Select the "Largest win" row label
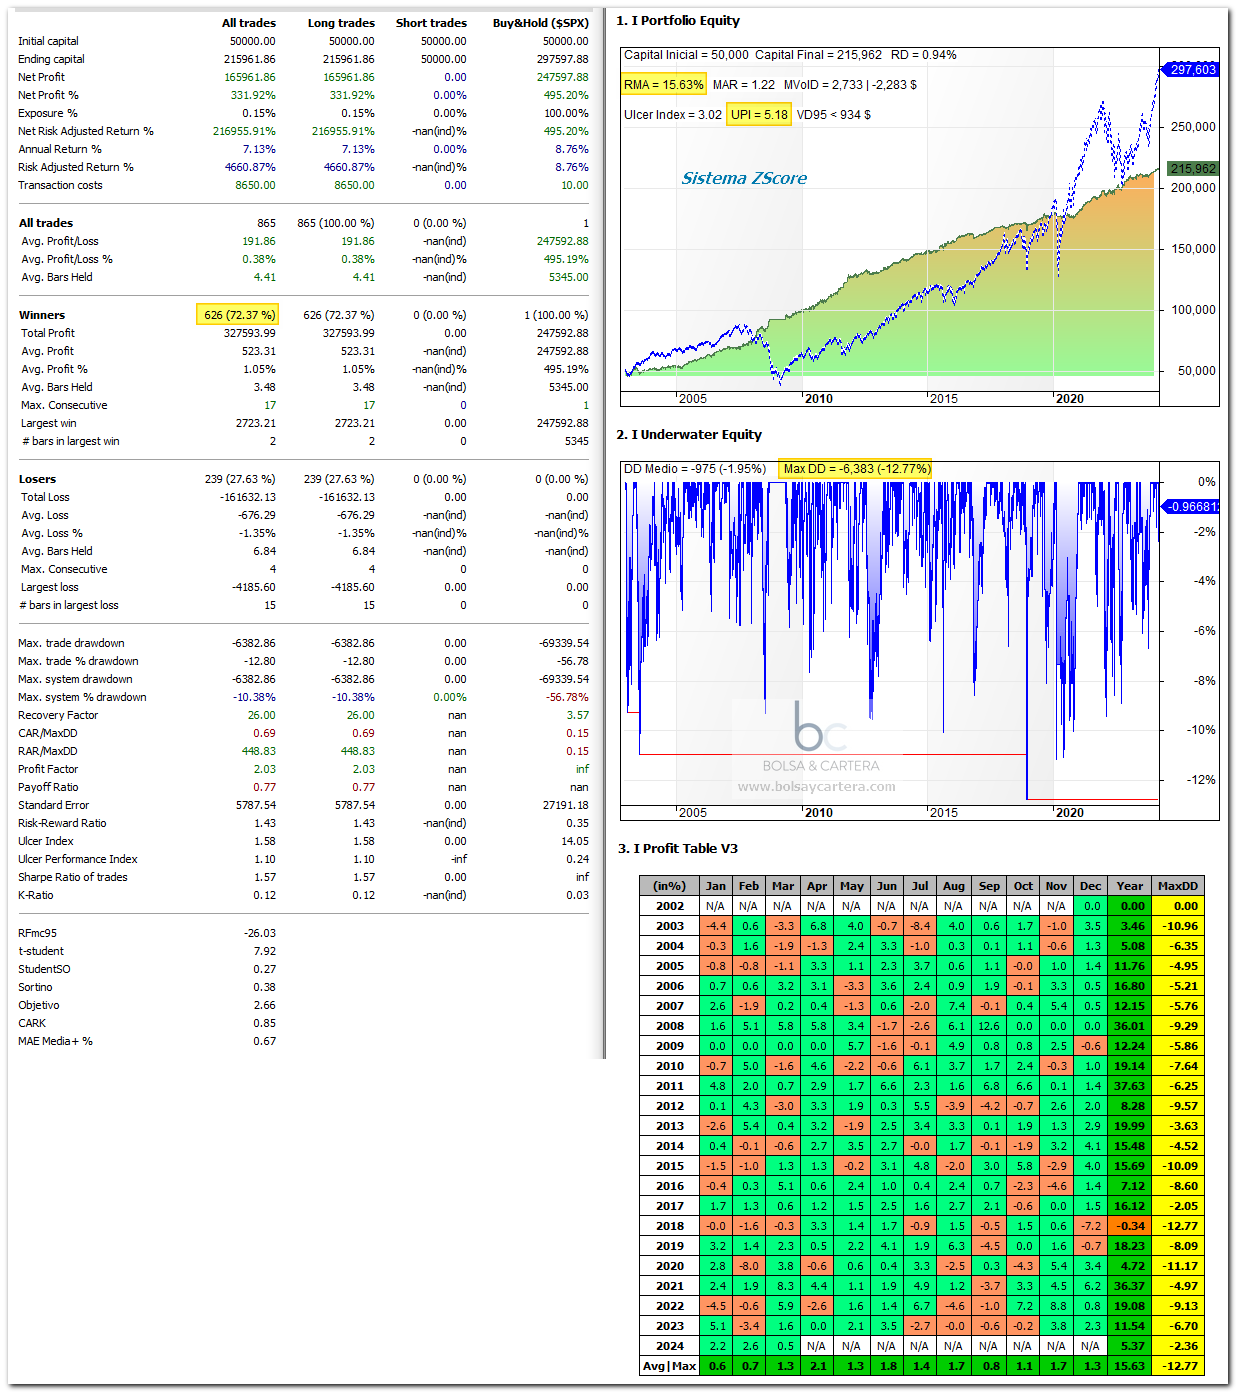The width and height of the screenshot is (1236, 1392). click(x=49, y=423)
